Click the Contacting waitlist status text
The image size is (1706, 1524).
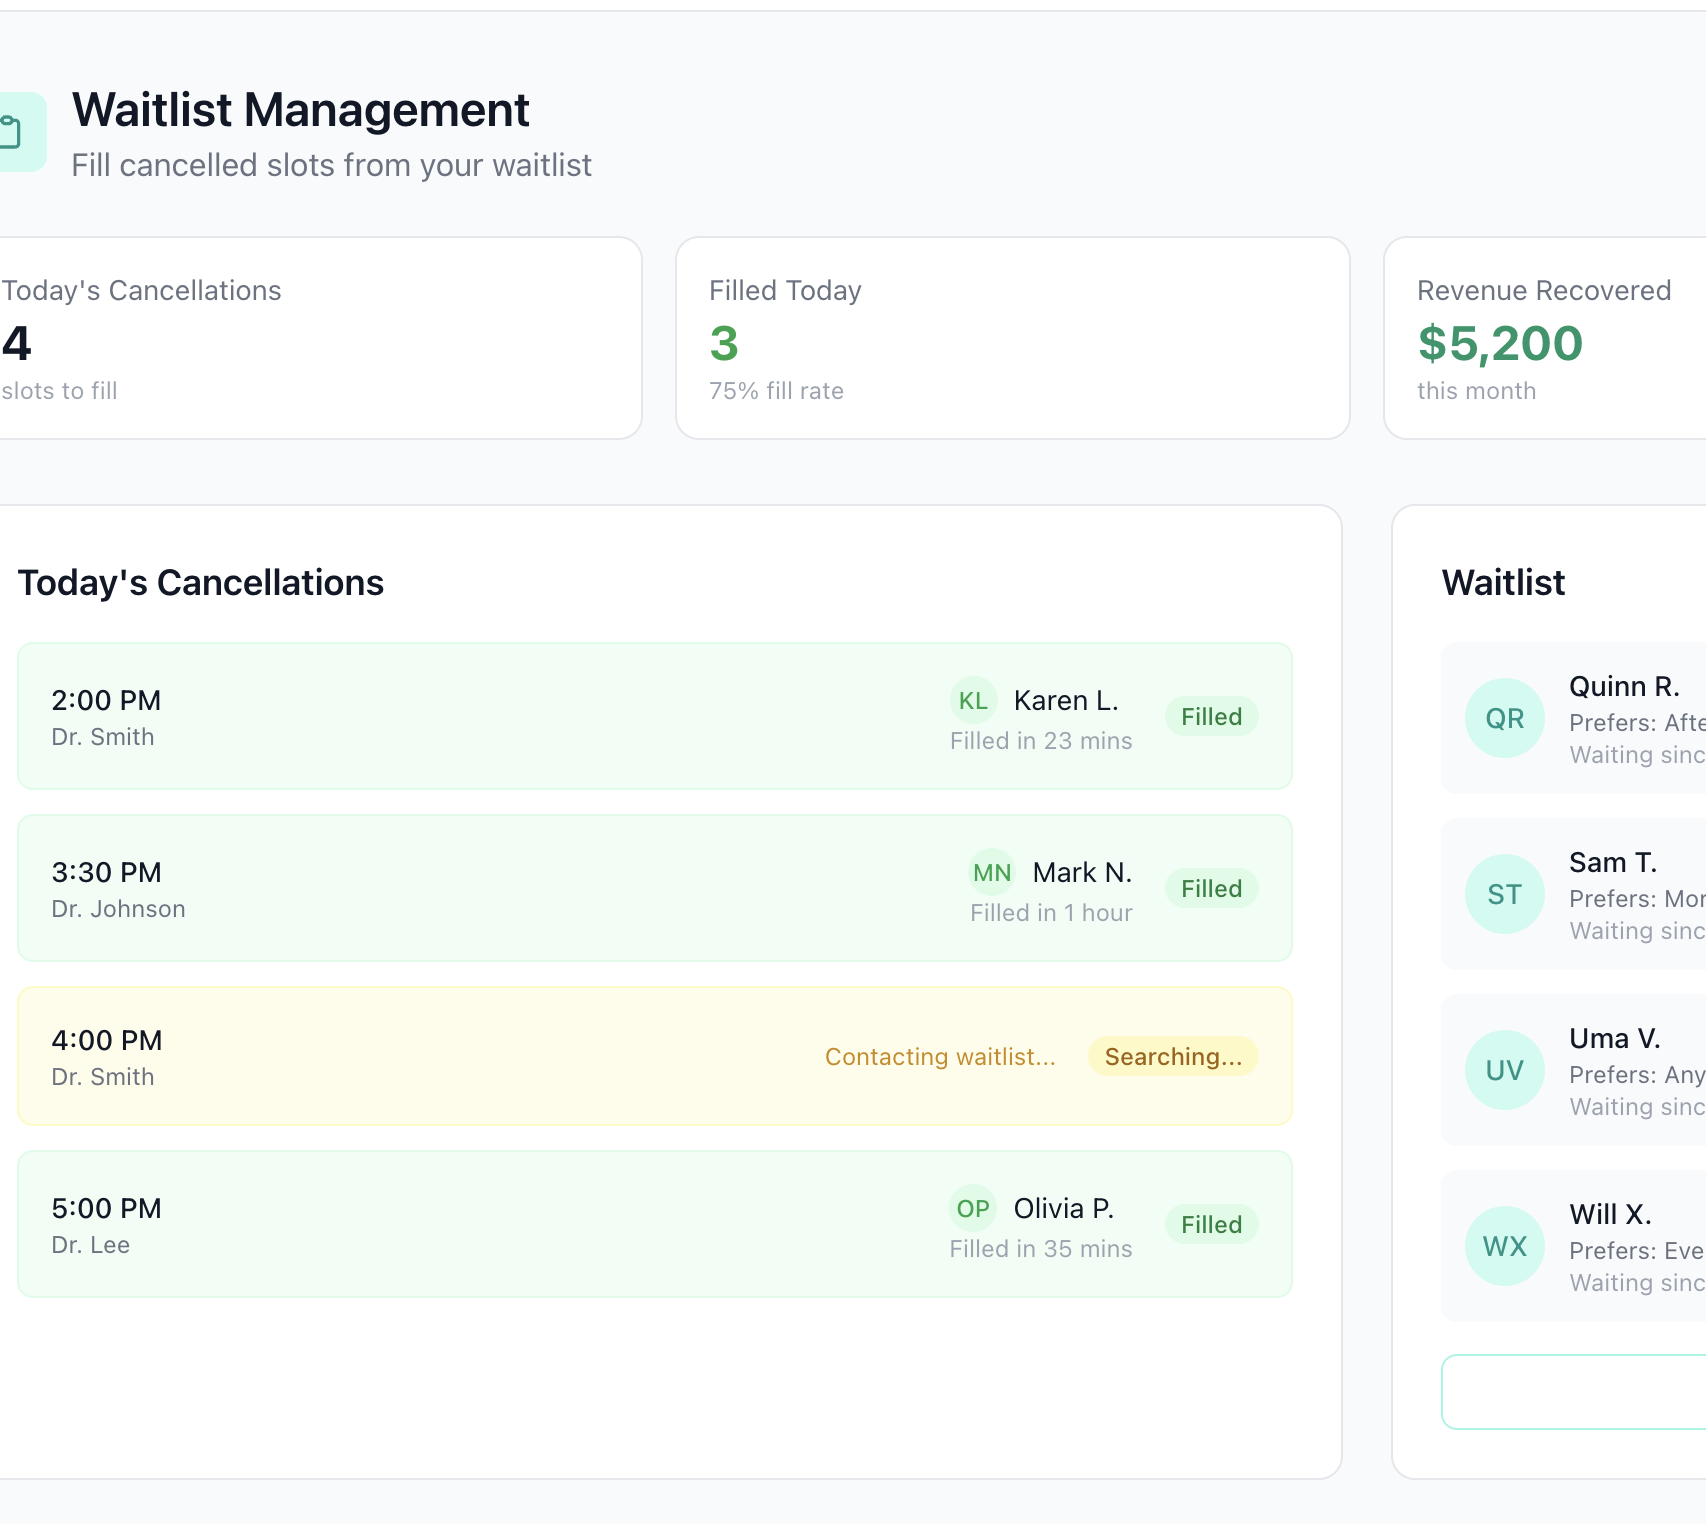[939, 1056]
